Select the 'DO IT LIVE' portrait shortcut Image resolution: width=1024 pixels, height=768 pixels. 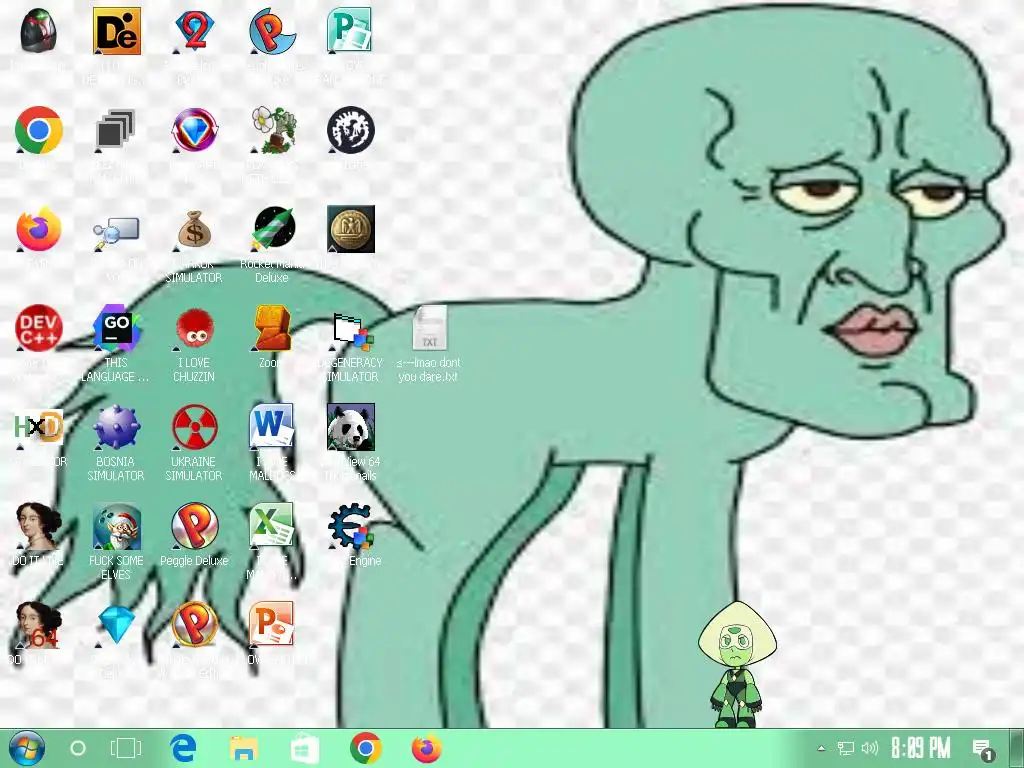tap(39, 527)
